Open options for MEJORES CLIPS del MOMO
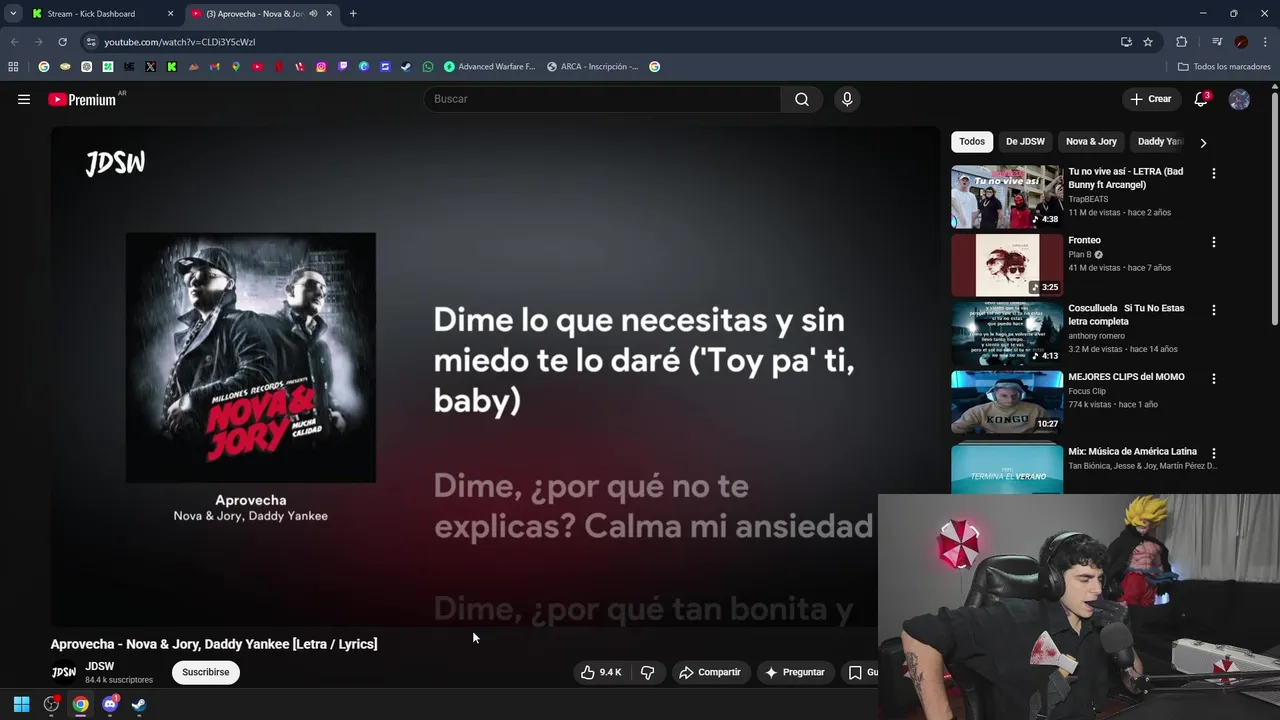 point(1214,379)
